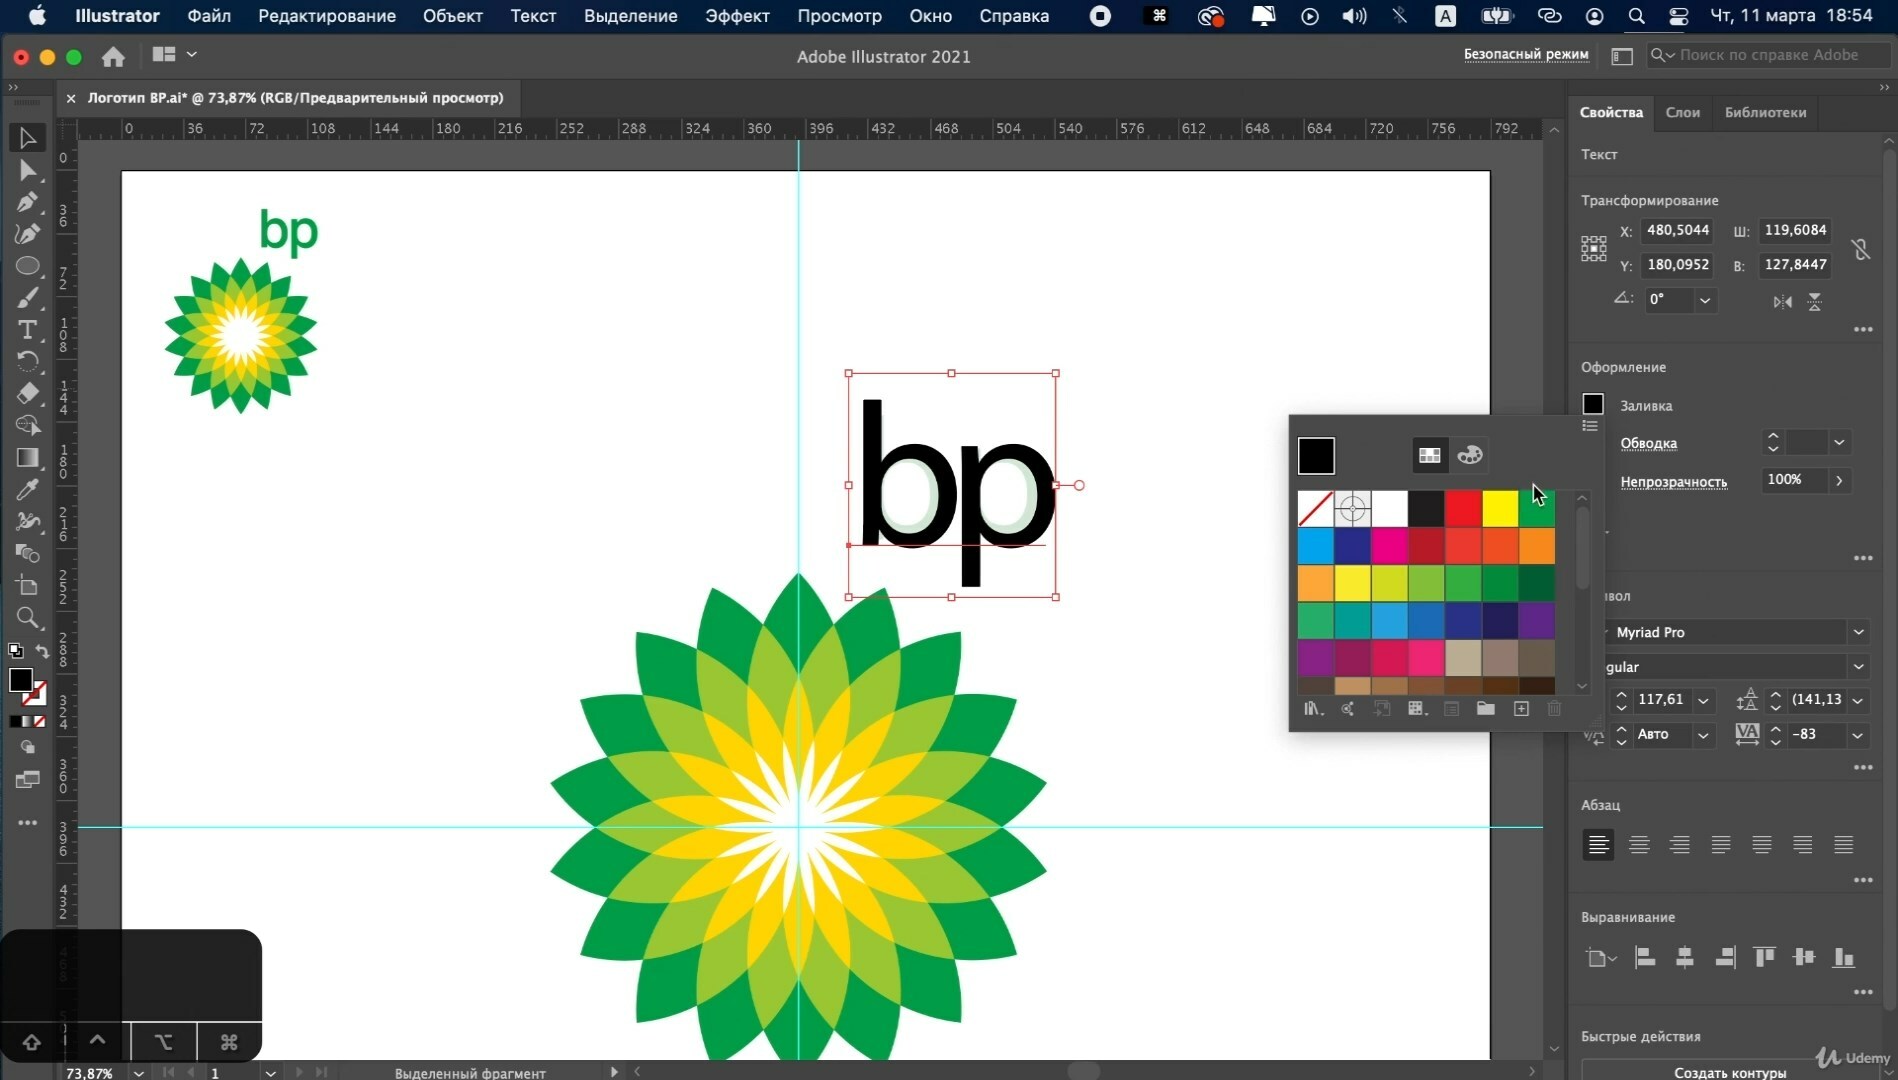Click default fill and stroke icon
Viewport: 1898px width, 1080px height.
(x=15, y=651)
